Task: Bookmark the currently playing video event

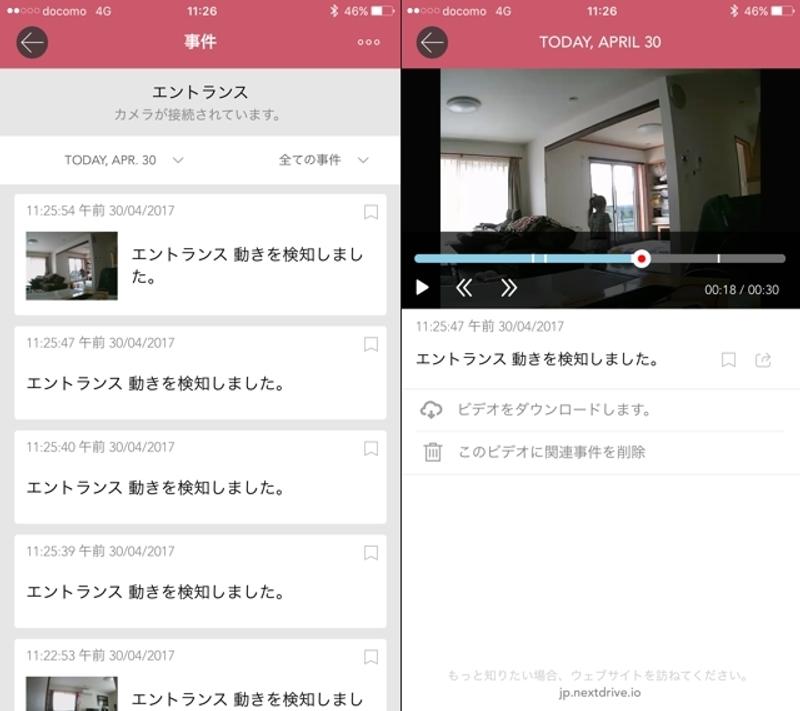Action: coord(728,360)
